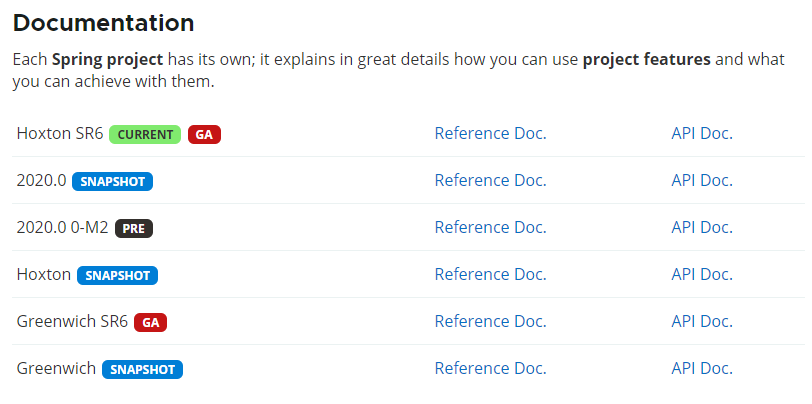
Task: Click the GA badge beside Greenwich SR6
Action: [x=150, y=322]
